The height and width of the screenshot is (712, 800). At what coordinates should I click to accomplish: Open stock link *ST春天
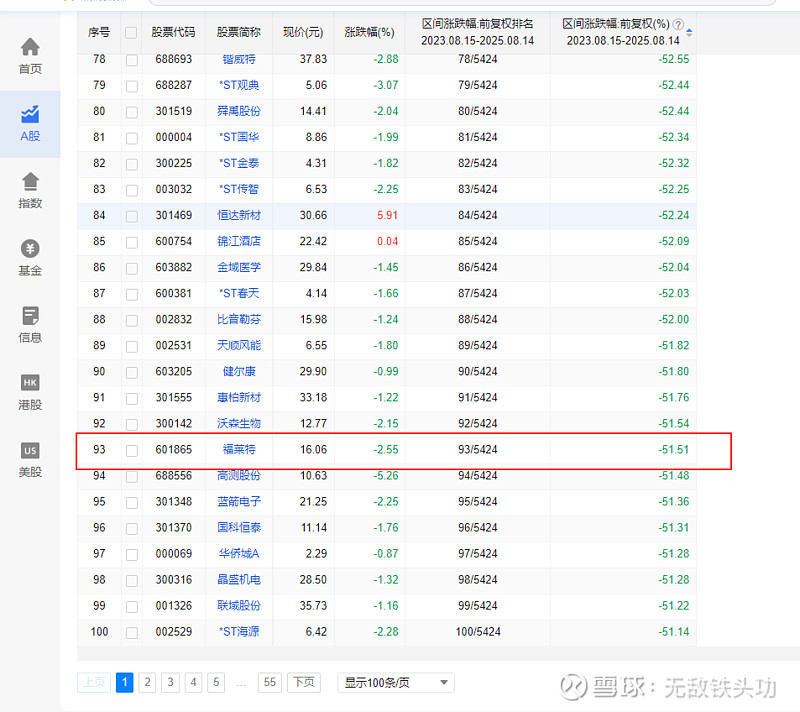click(239, 293)
